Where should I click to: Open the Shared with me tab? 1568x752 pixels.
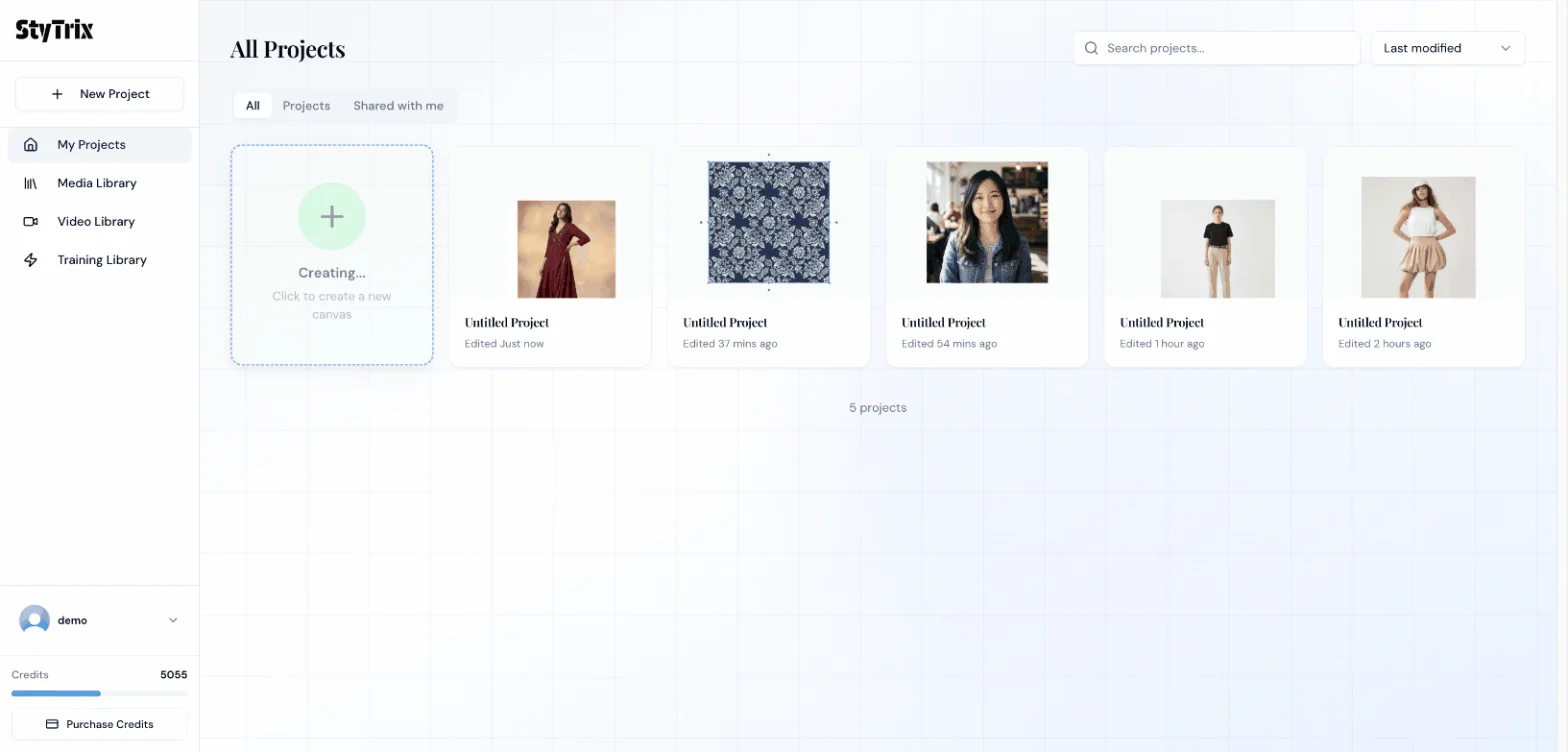coord(398,106)
